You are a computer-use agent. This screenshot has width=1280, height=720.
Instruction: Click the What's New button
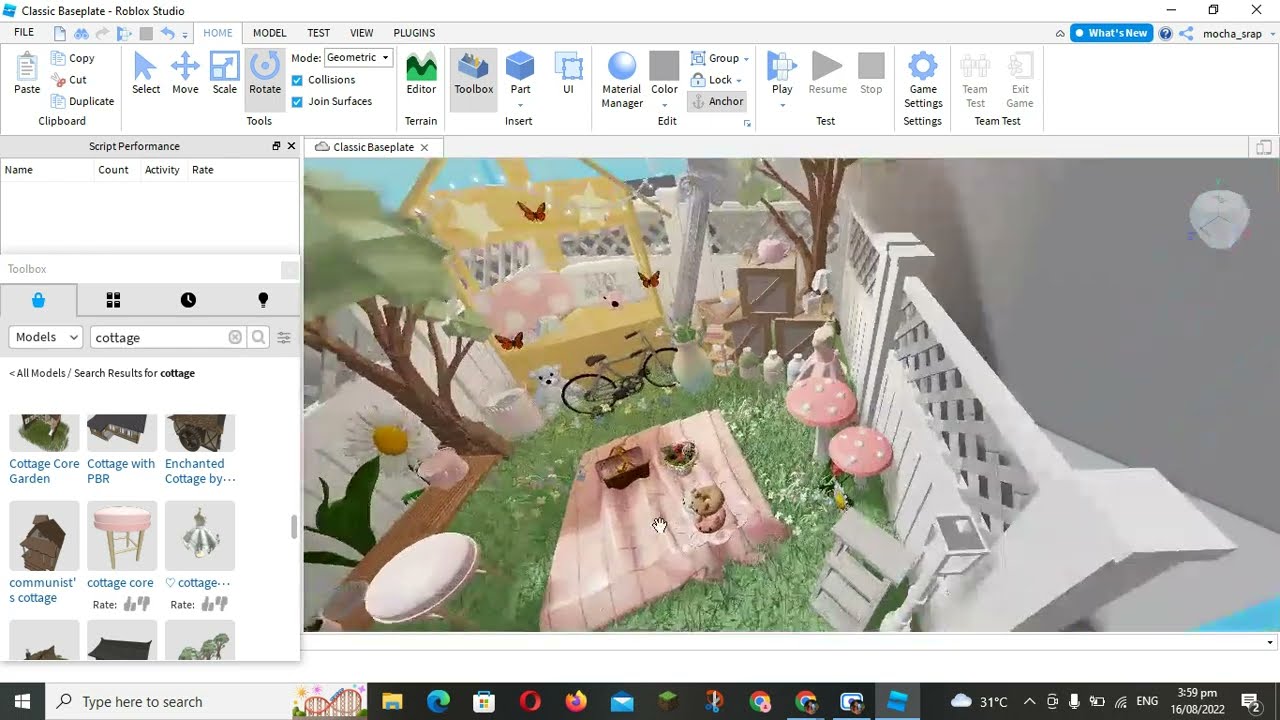coord(1111,33)
